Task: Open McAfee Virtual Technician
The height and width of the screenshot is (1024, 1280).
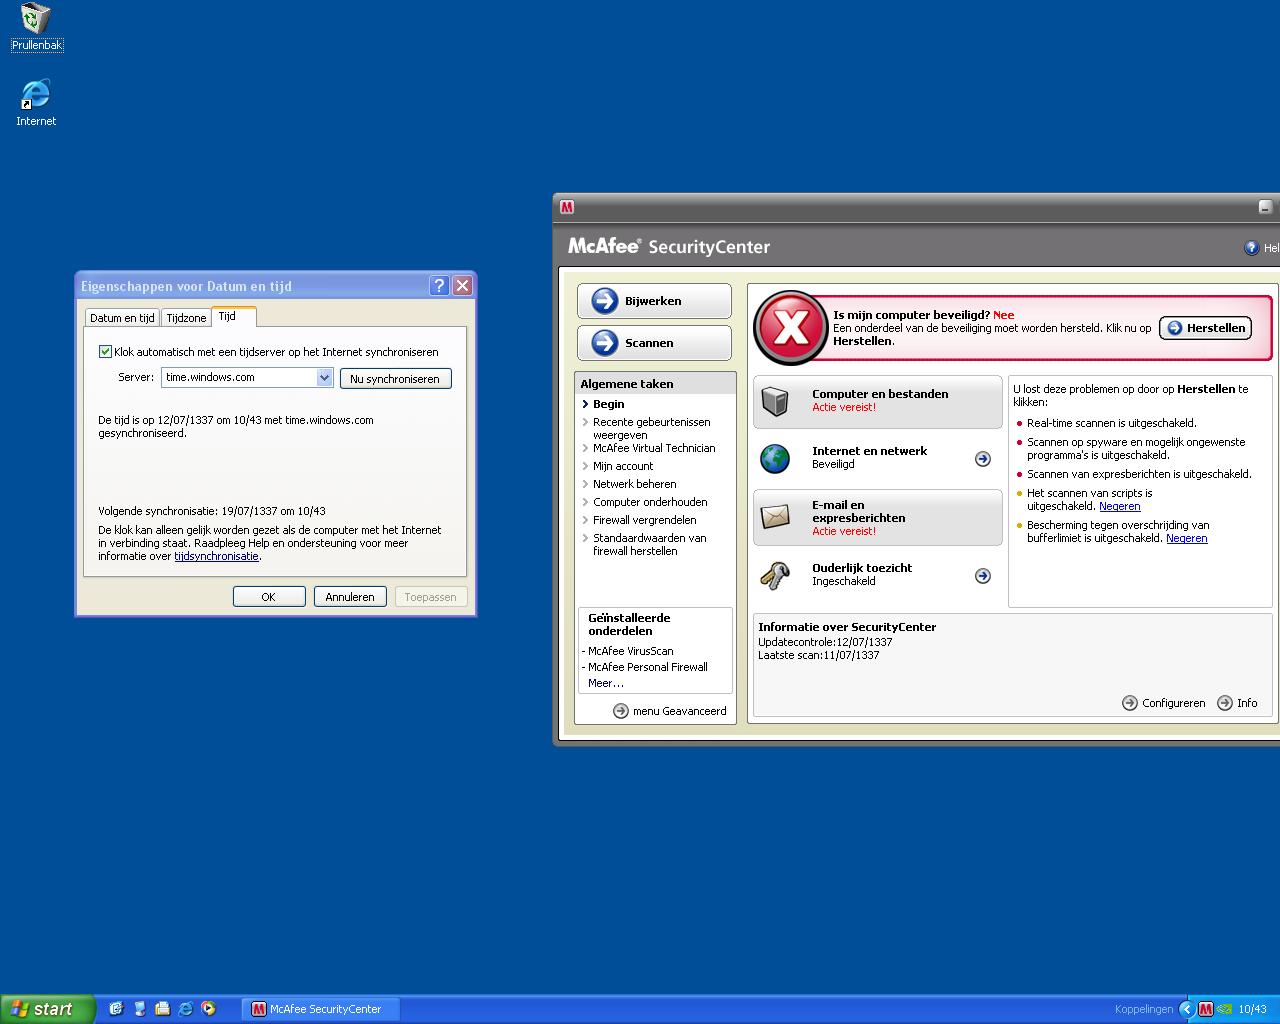Action: coord(654,448)
